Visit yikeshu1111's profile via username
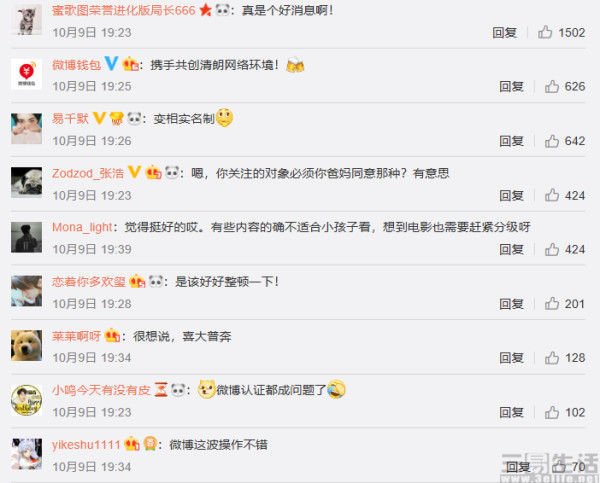Image resolution: width=600 pixels, height=483 pixels. 86,445
